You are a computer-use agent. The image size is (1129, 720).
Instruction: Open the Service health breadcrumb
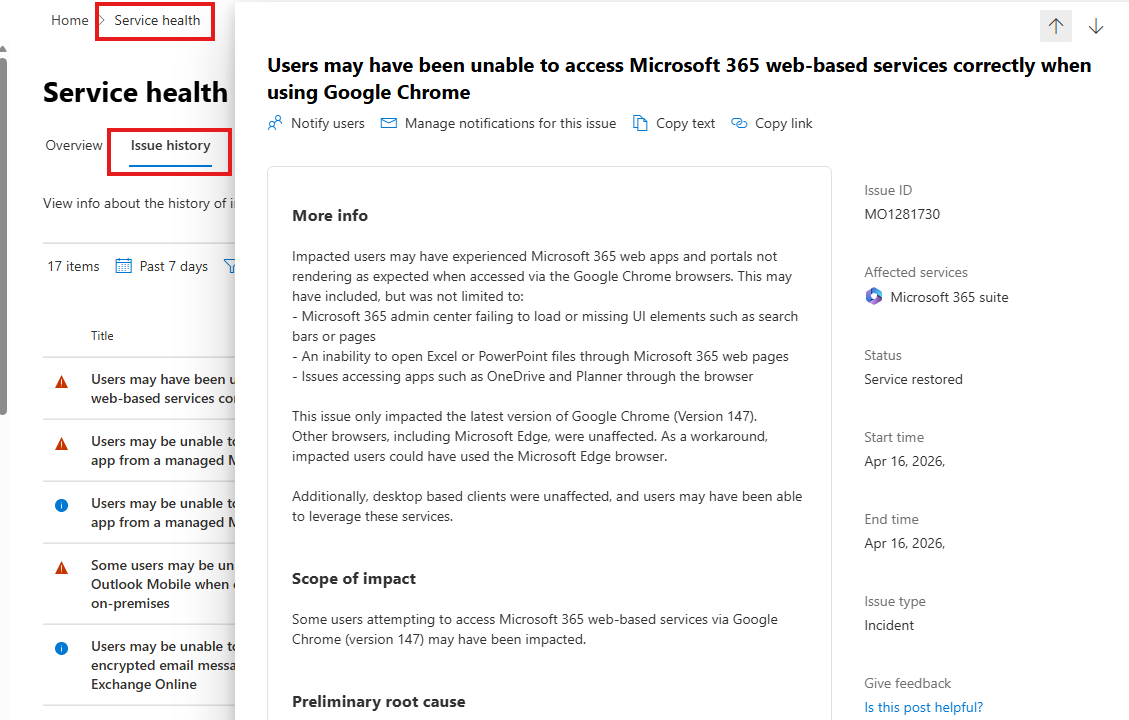coord(157,20)
